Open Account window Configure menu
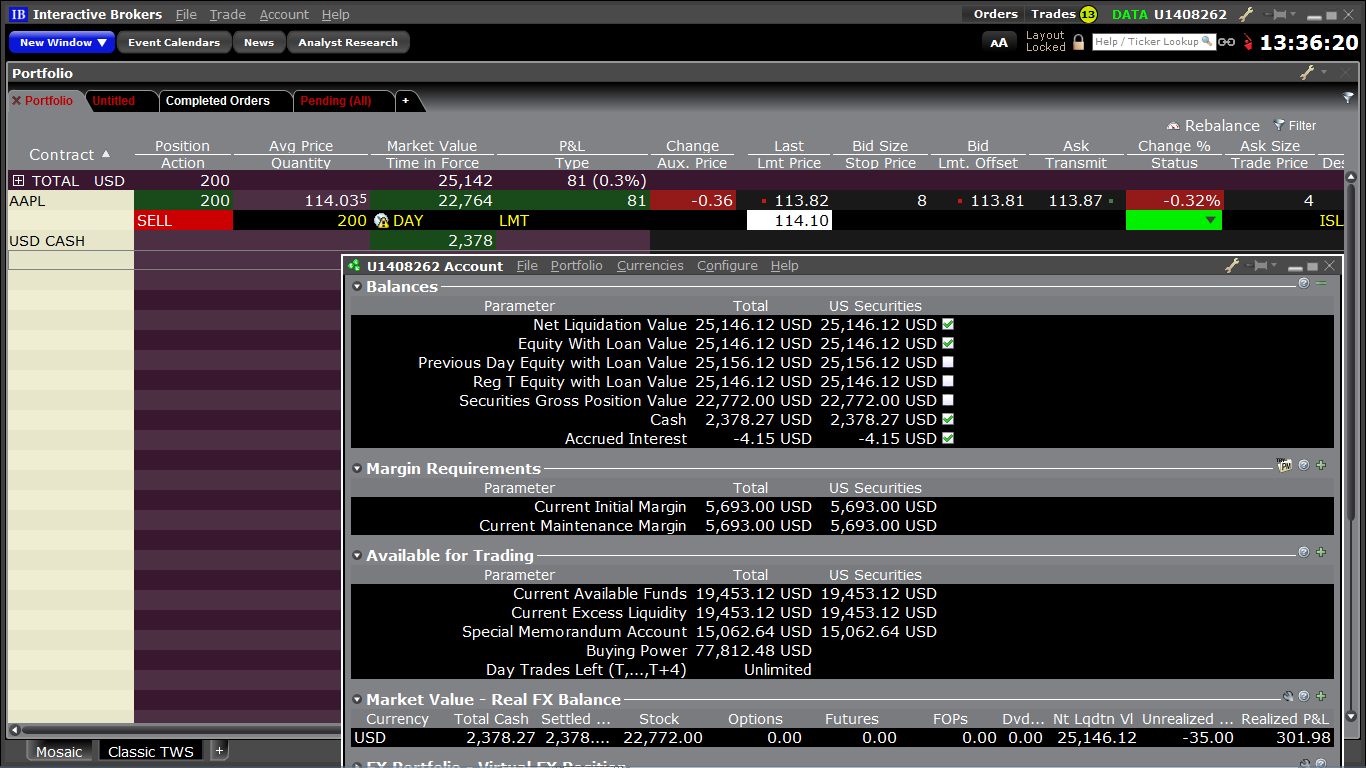1366x768 pixels. pyautogui.click(x=727, y=266)
